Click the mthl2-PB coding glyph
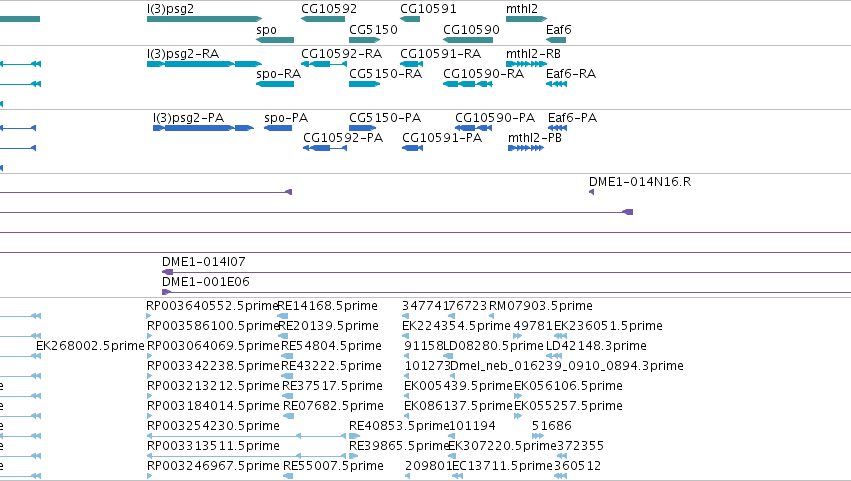The height and width of the screenshot is (481, 851). coord(526,148)
